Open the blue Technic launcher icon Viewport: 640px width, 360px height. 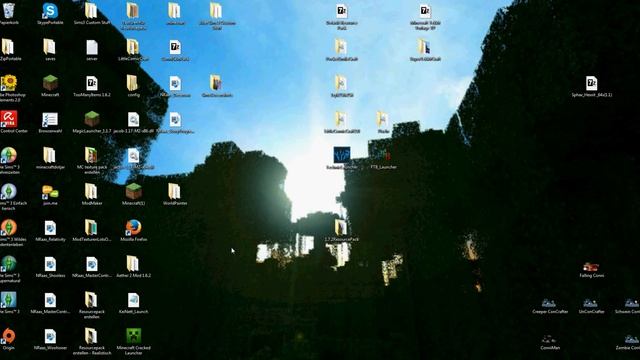coord(342,155)
